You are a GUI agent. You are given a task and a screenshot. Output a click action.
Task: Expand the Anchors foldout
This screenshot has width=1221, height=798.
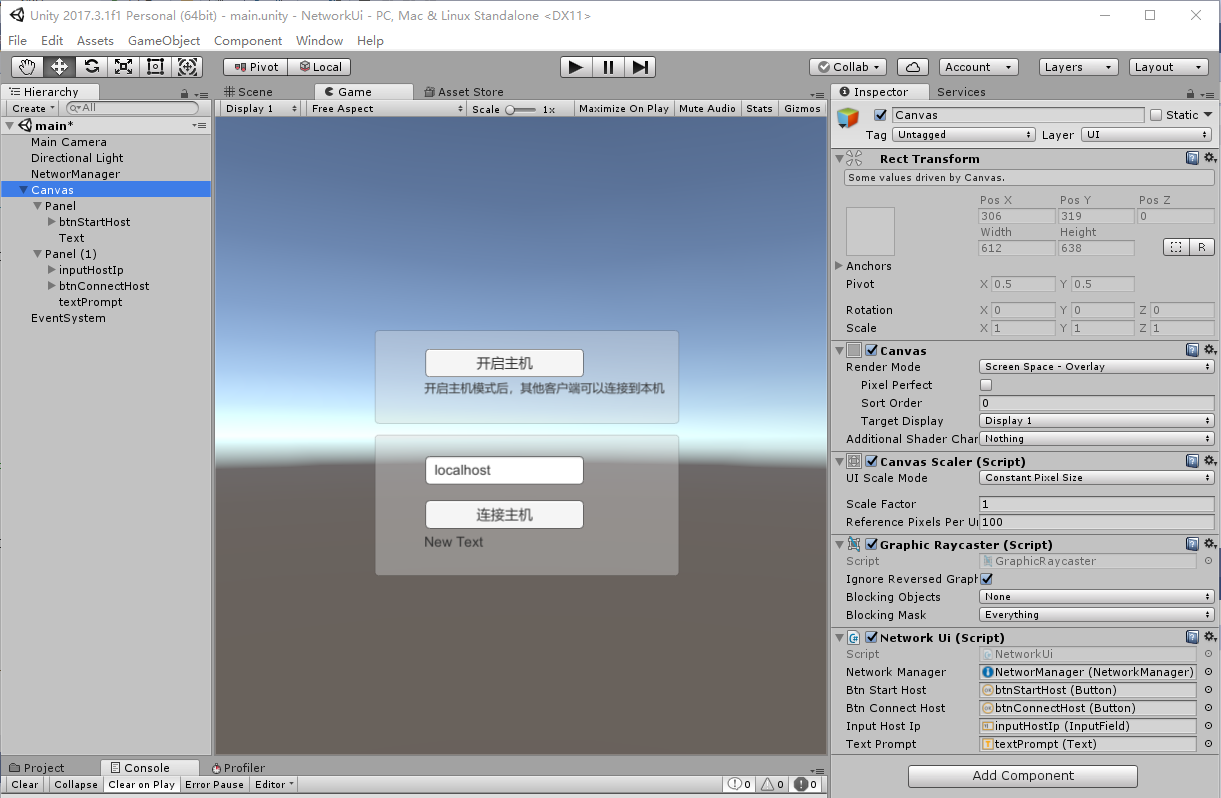point(839,266)
